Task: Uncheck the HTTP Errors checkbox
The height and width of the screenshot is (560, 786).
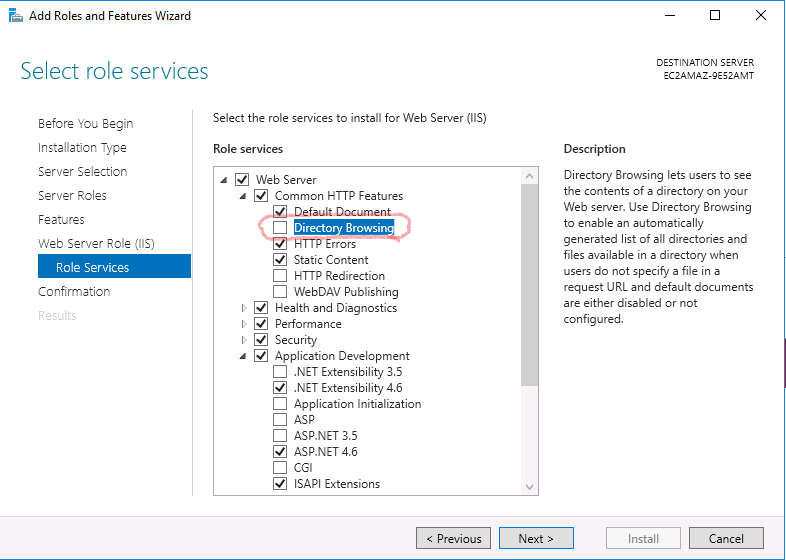Action: coord(280,244)
